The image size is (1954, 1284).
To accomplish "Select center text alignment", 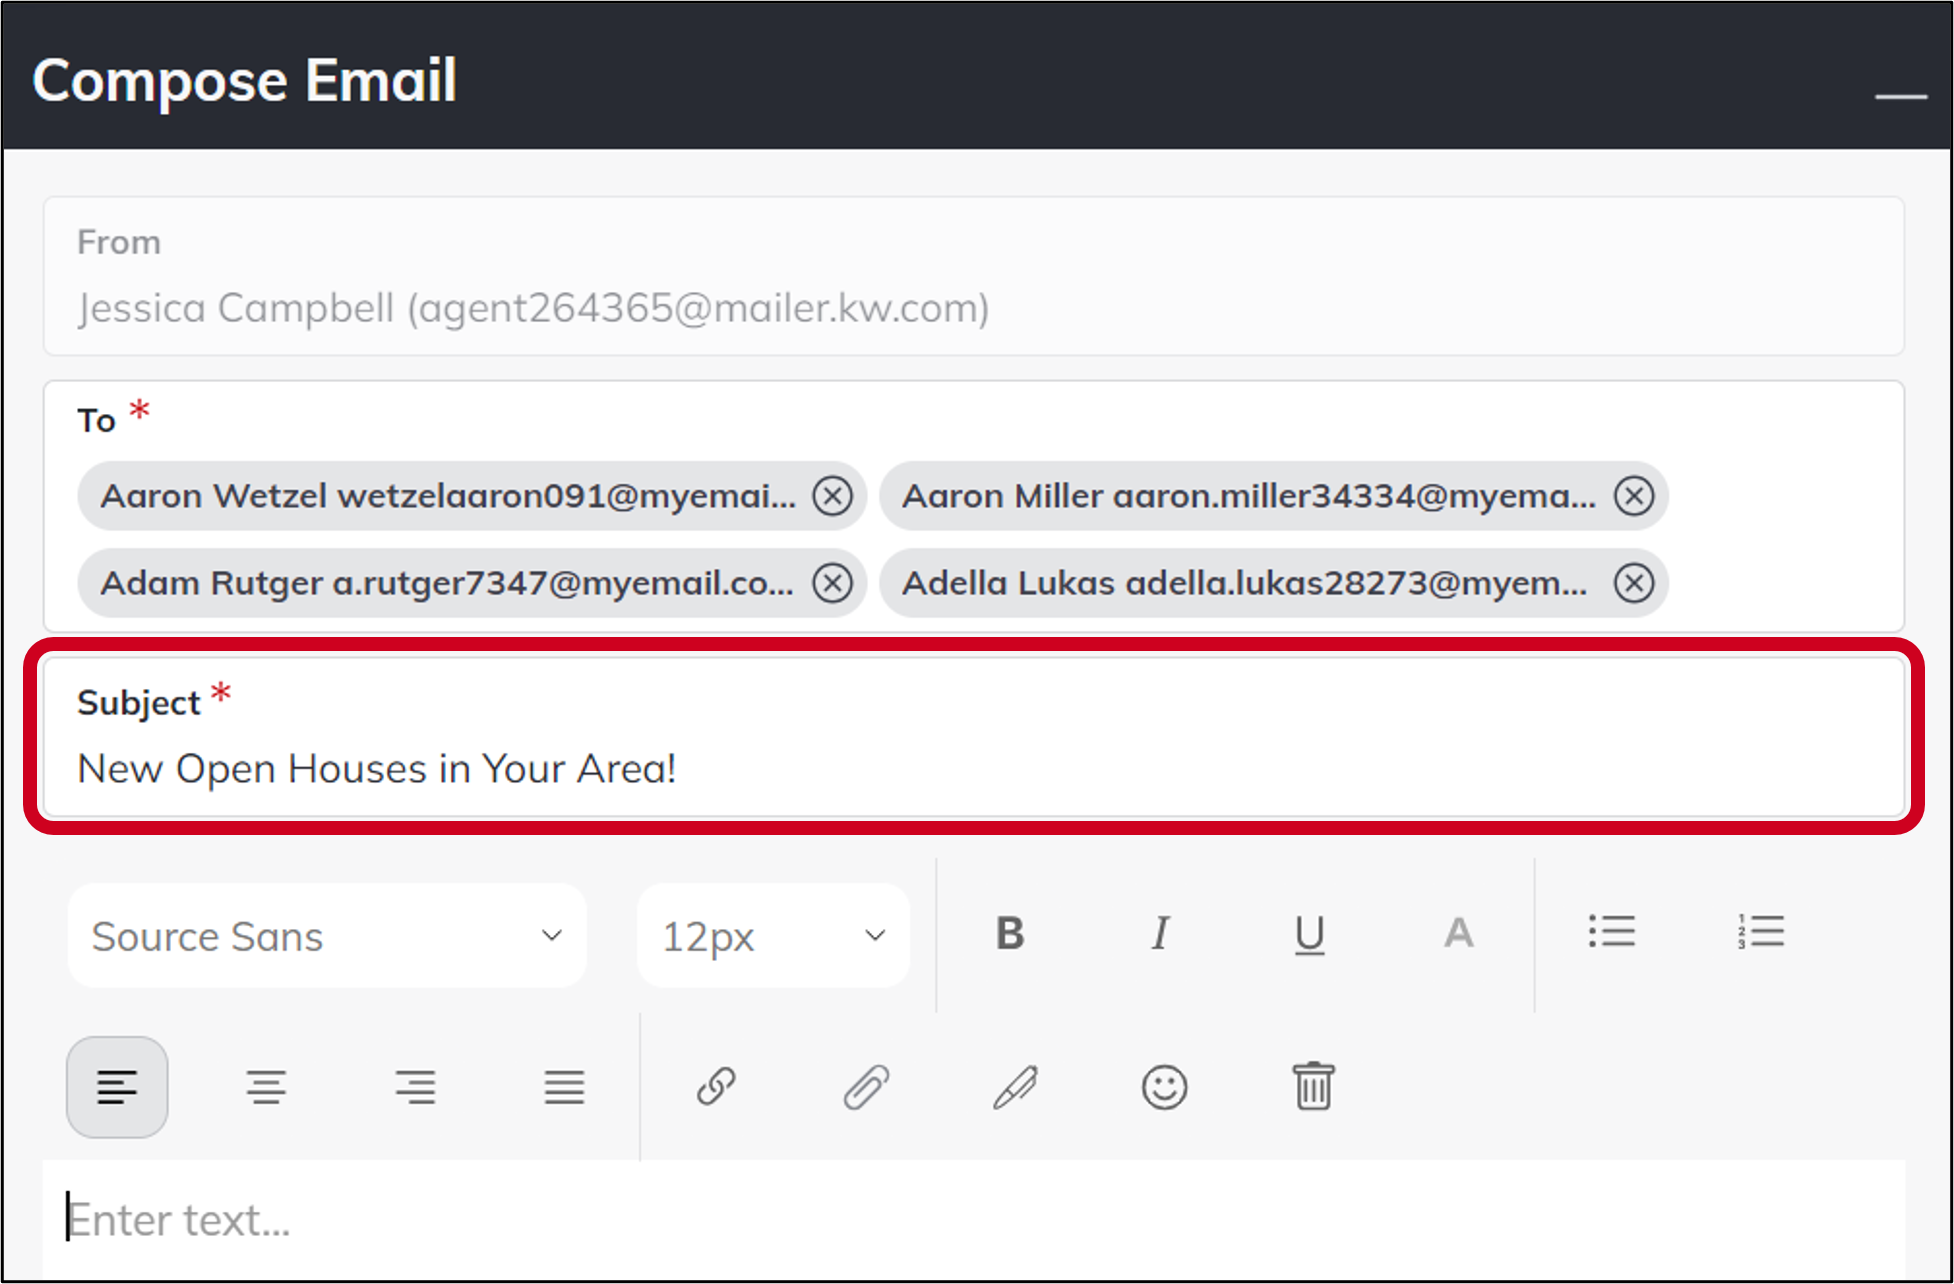I will [267, 1087].
